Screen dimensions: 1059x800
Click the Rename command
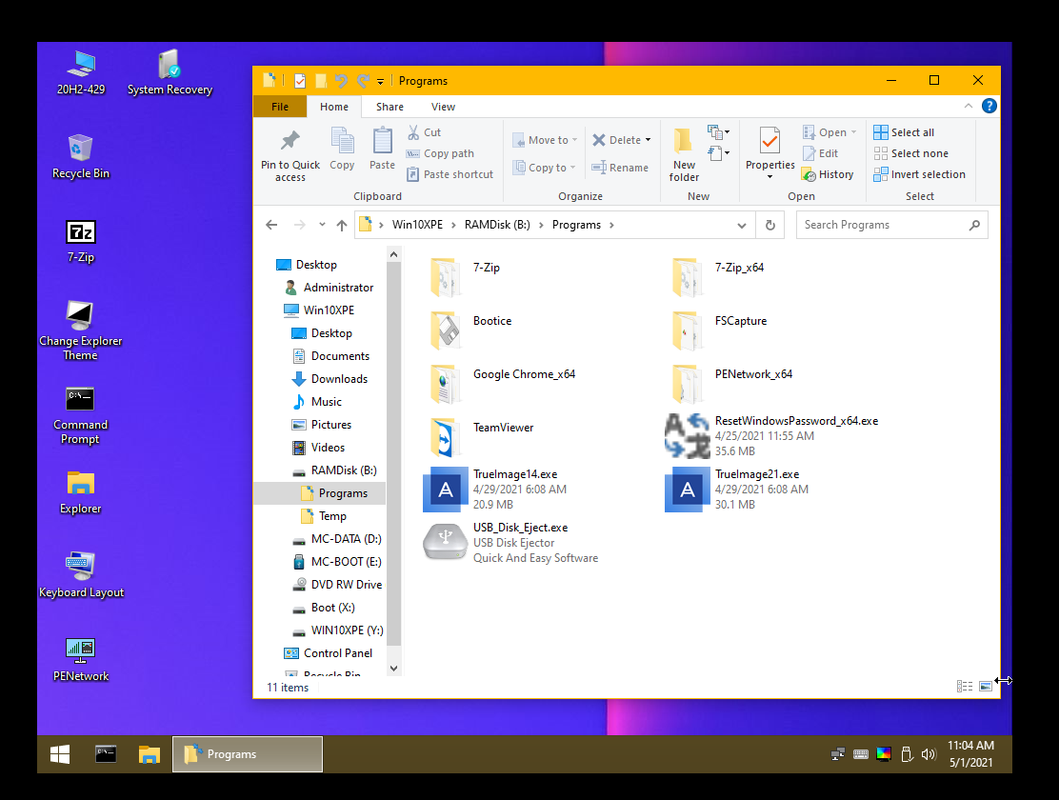[619, 167]
